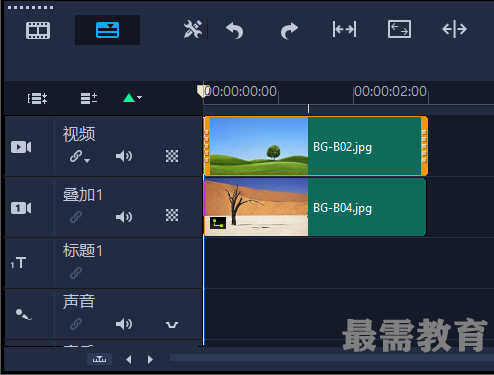Show all visible tracks icon
The image size is (494, 375).
(x=37, y=99)
